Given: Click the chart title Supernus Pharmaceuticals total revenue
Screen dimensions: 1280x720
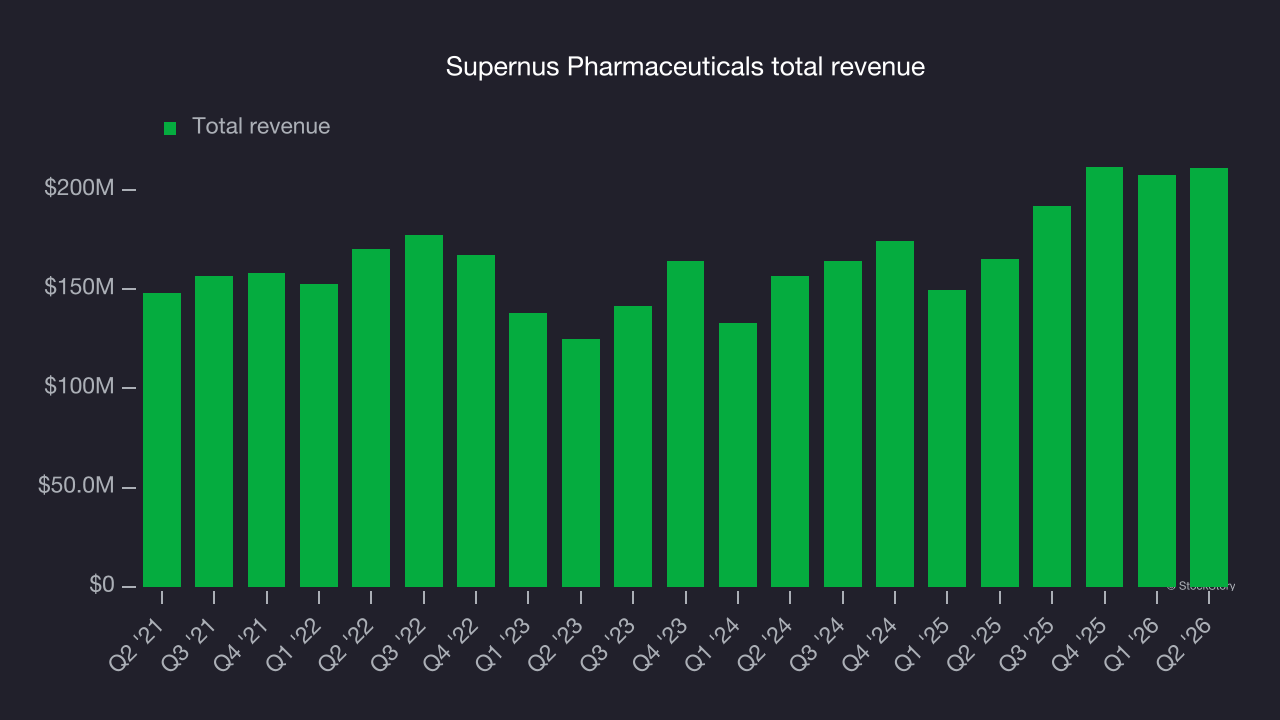Looking at the screenshot, I should click(685, 67).
